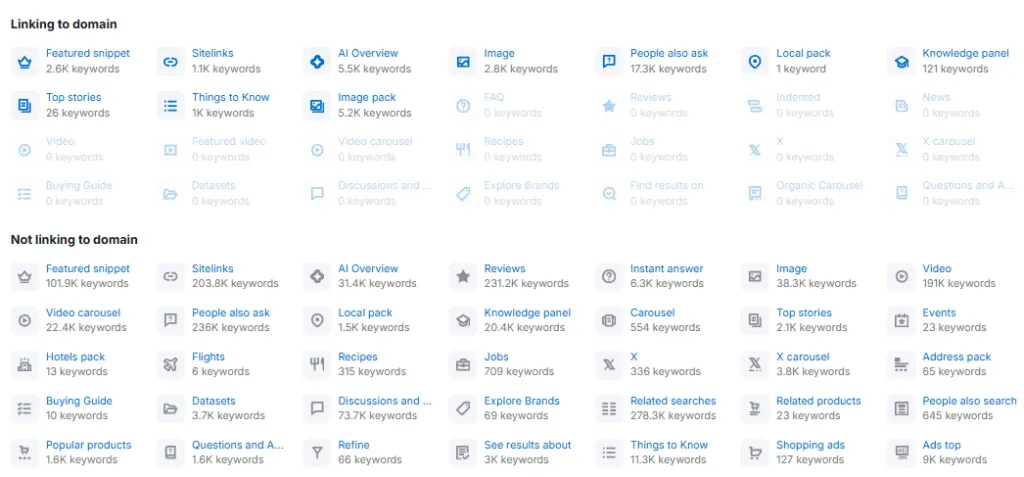The width and height of the screenshot is (1024, 477).
Task: Open Things to Know link with 1K keywords
Action: pos(230,98)
